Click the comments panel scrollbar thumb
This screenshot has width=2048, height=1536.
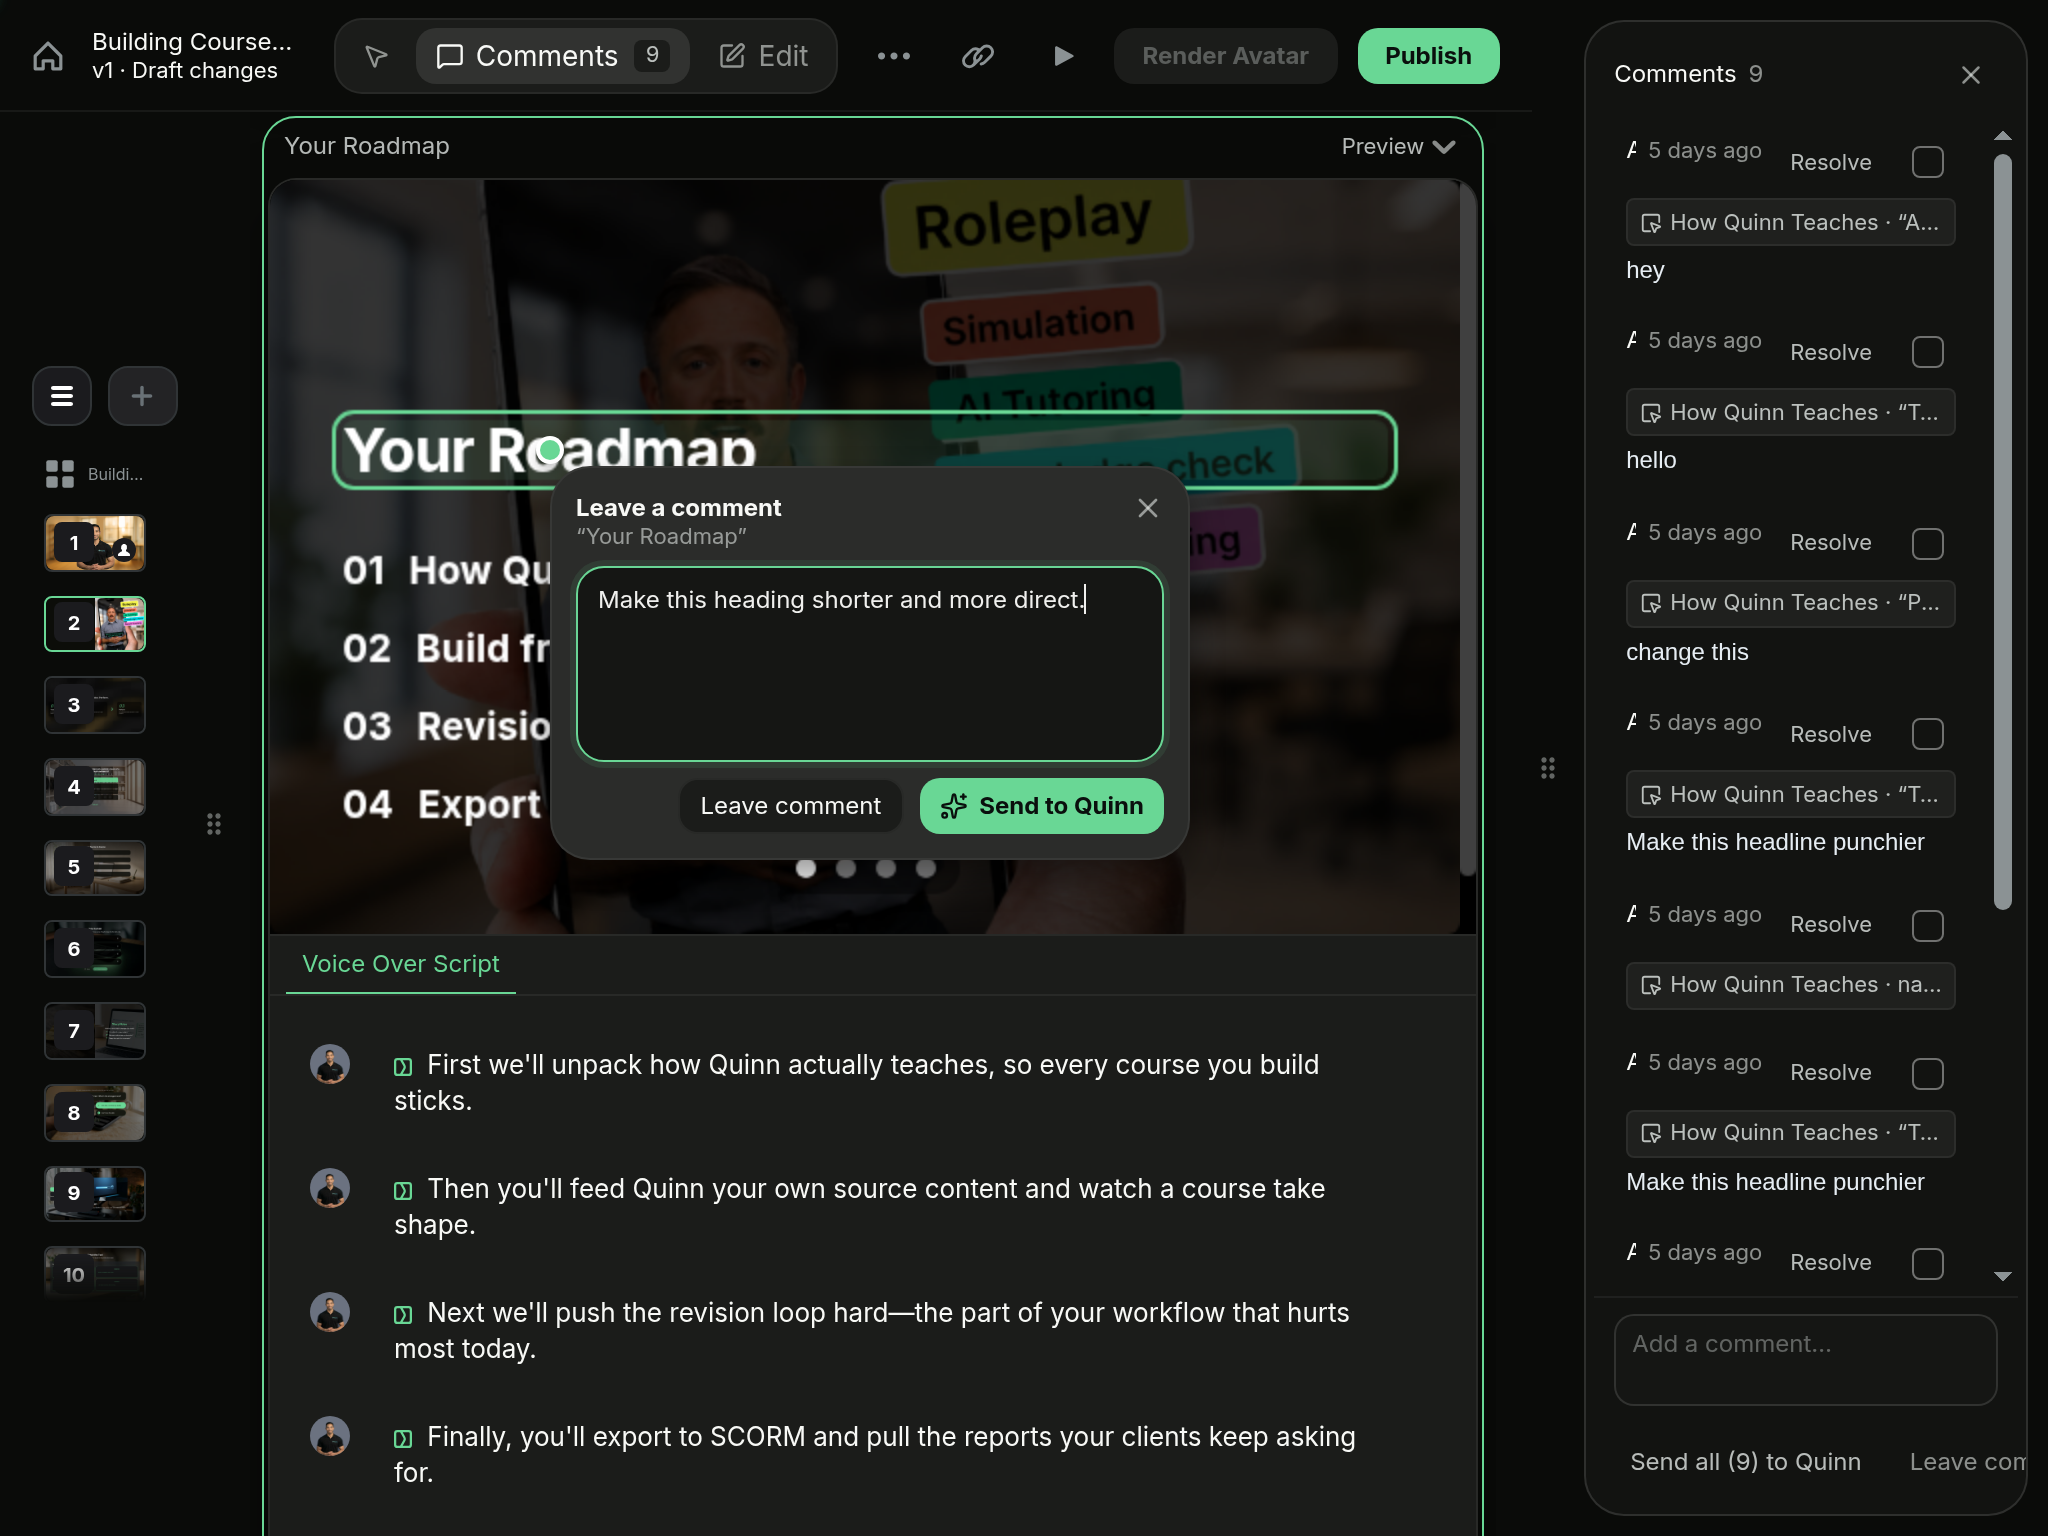coord(2002,532)
